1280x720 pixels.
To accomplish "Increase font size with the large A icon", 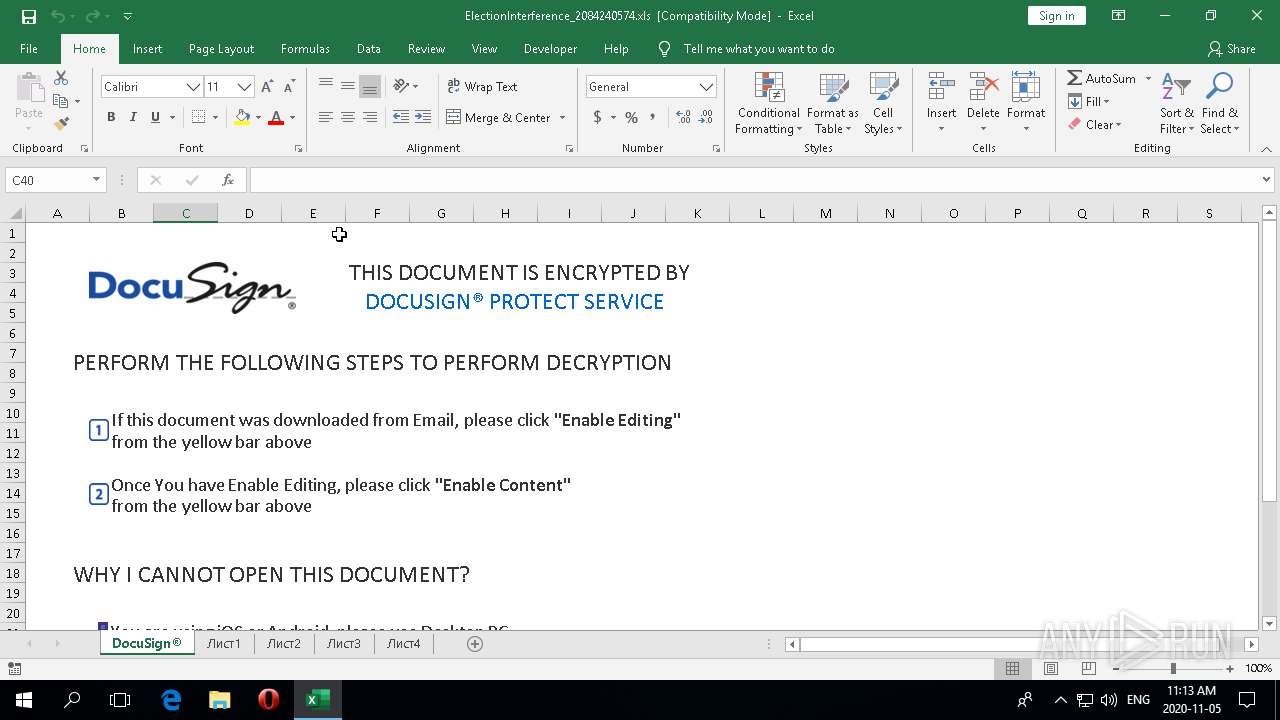I will coord(267,87).
